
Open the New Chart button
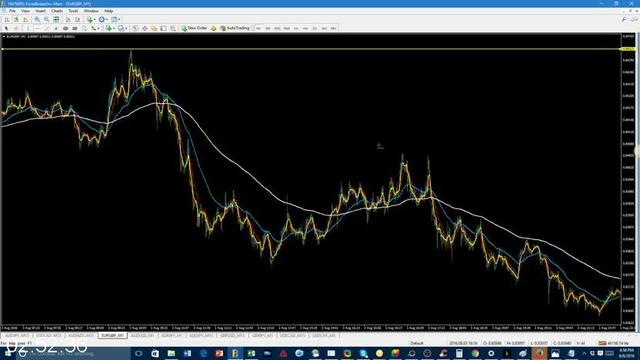(108, 28)
